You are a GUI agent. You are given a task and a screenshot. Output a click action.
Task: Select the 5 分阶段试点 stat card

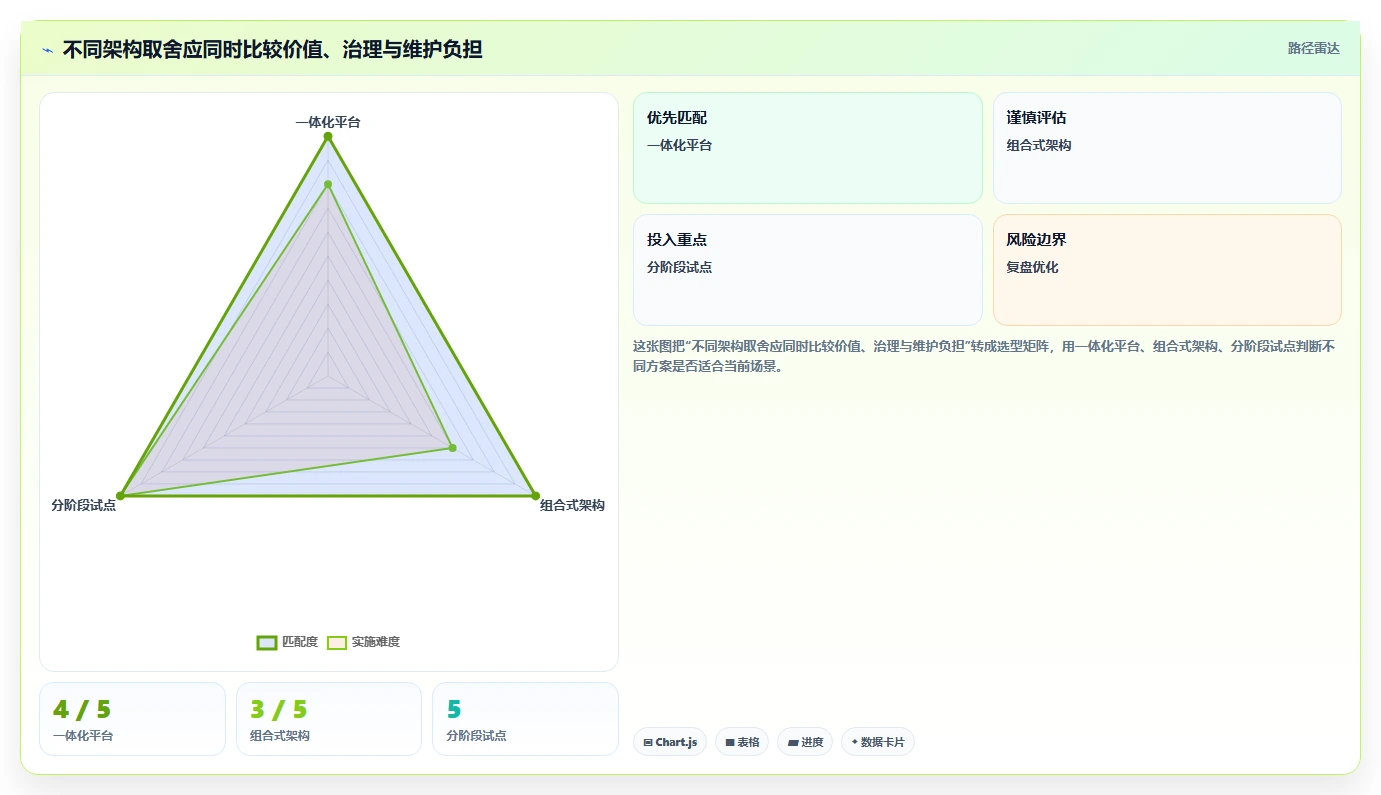pos(525,719)
